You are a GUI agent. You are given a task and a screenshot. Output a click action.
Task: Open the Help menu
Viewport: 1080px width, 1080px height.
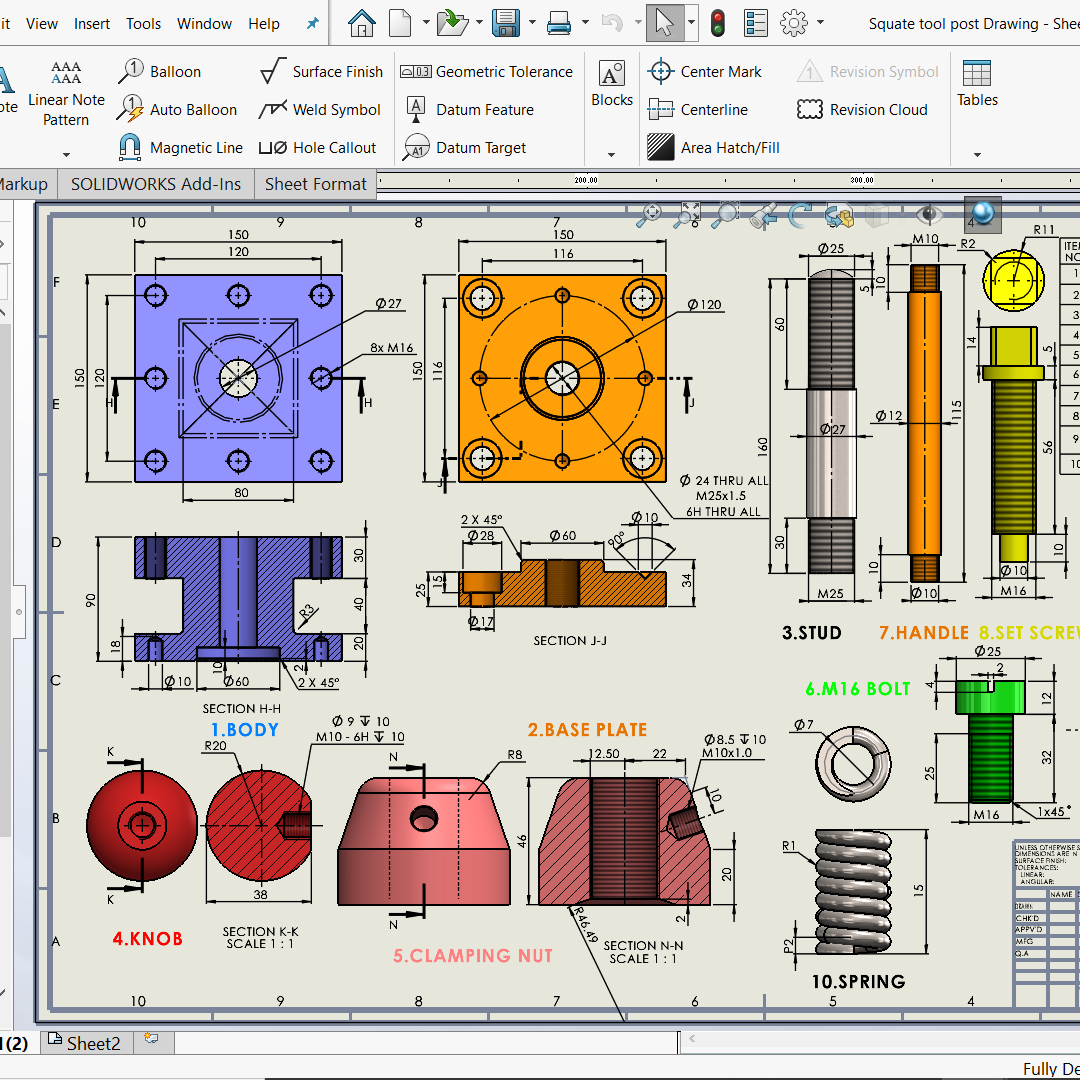click(x=264, y=23)
